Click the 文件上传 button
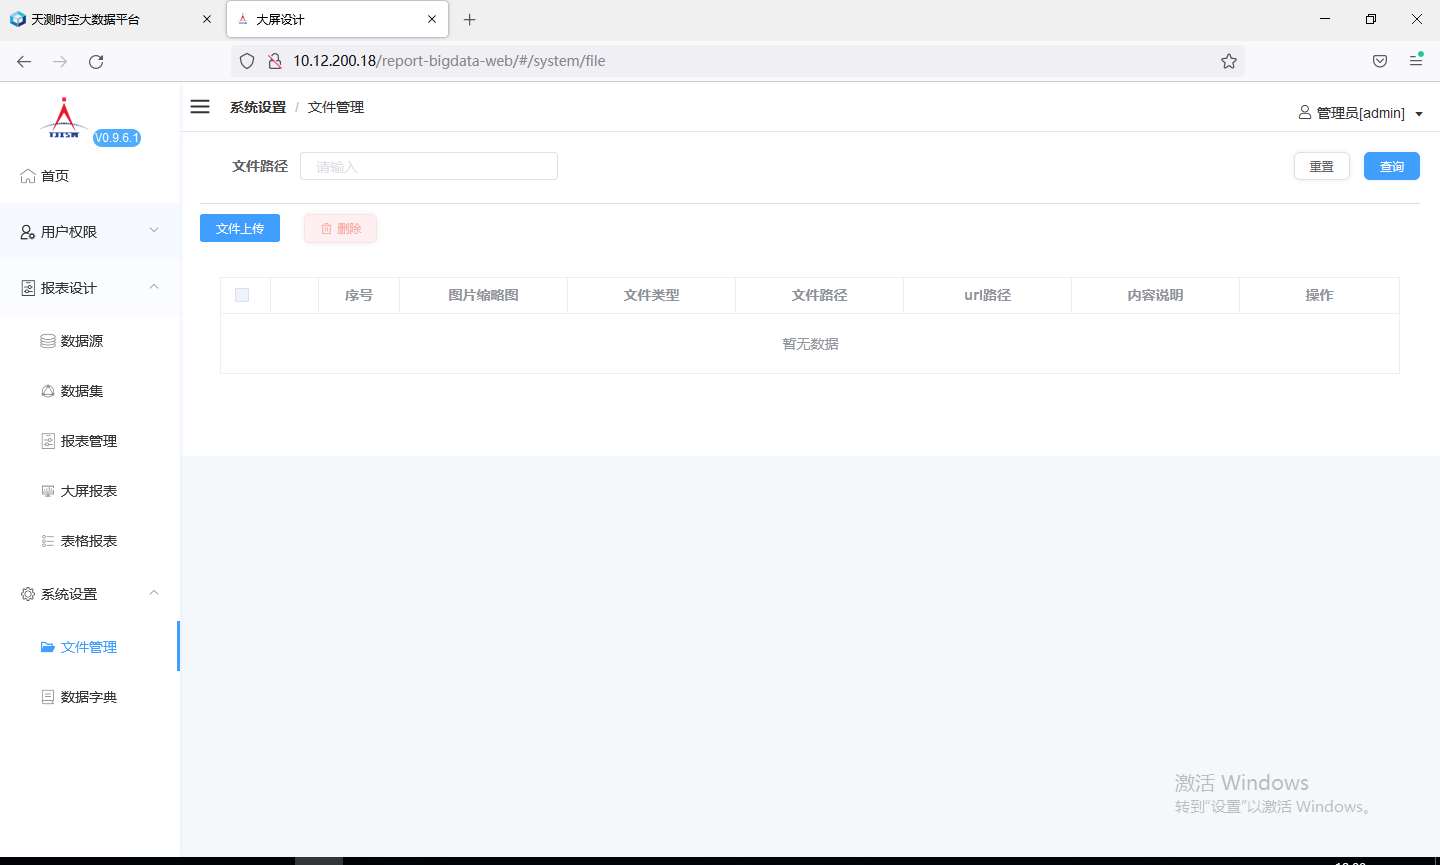This screenshot has width=1440, height=865. pos(240,228)
